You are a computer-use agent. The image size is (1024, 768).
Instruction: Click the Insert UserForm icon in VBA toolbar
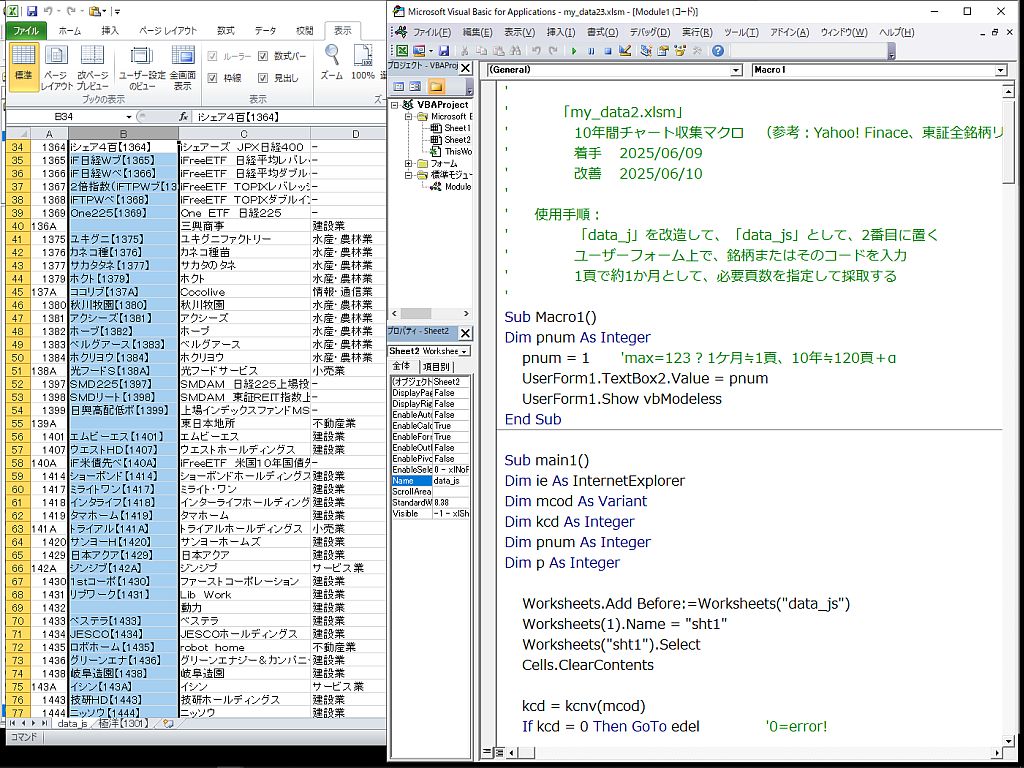(419, 50)
